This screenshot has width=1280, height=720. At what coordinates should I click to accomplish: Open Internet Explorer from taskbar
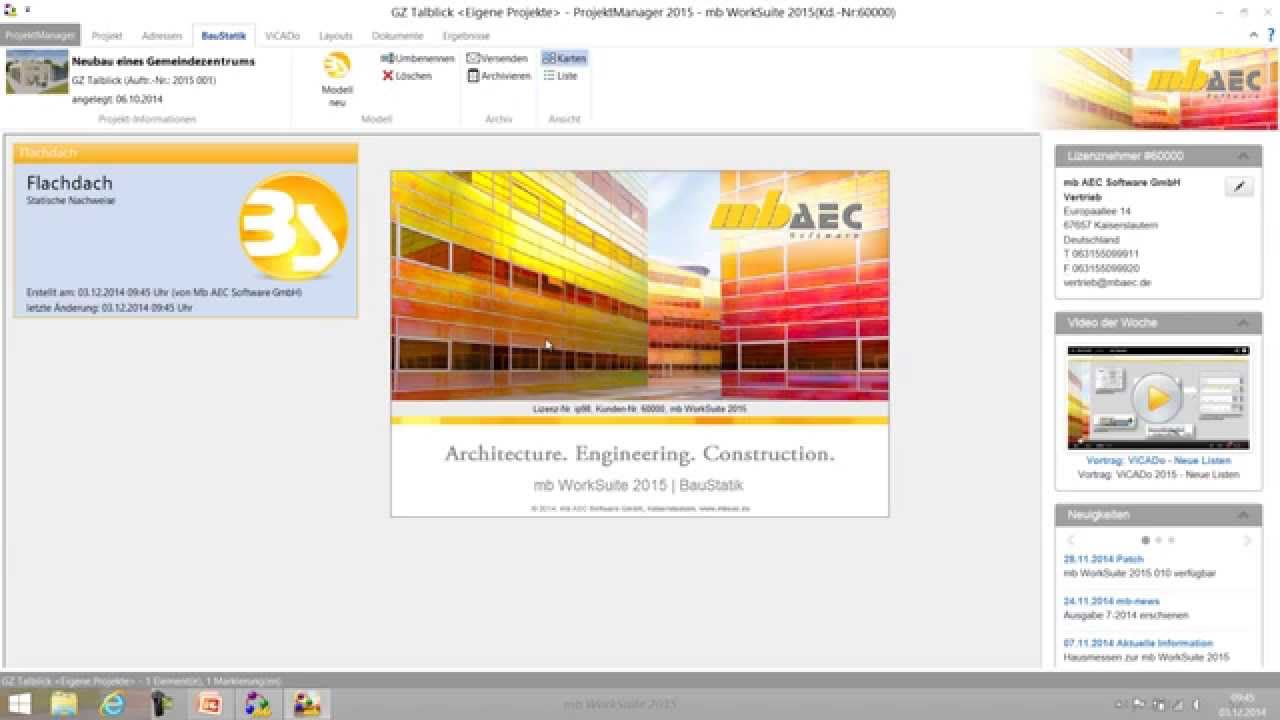click(x=113, y=704)
